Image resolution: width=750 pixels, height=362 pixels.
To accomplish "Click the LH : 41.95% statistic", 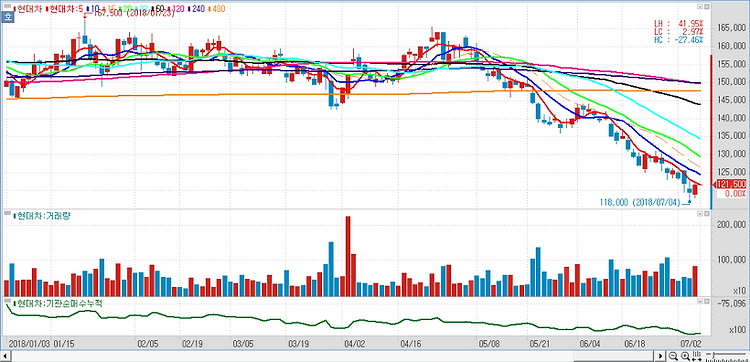I will 679,23.
